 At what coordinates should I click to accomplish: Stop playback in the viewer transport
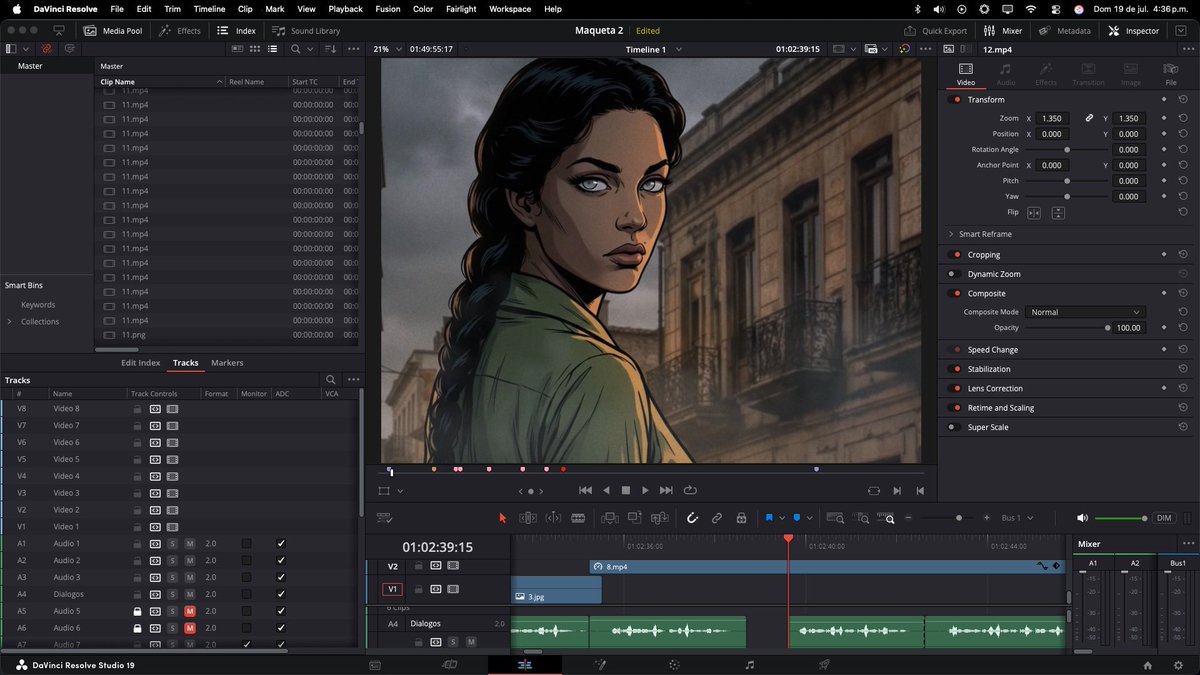click(x=626, y=490)
